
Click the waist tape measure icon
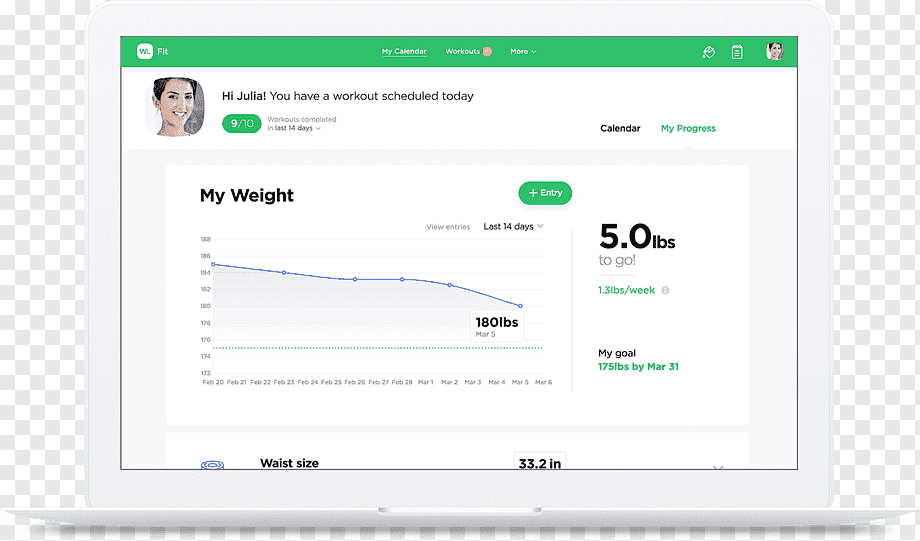point(212,465)
